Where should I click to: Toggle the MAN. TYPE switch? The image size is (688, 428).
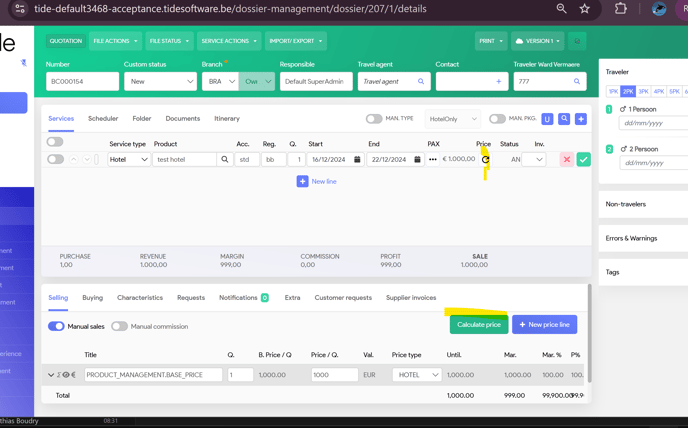pos(374,119)
